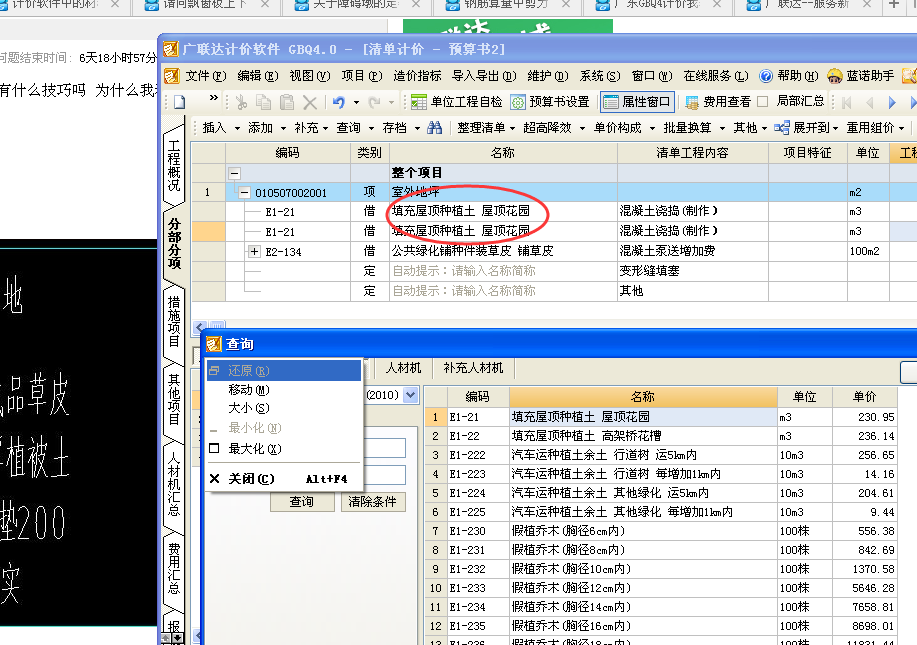
Task: Open the 插入 dropdown arrow
Action: [237, 128]
